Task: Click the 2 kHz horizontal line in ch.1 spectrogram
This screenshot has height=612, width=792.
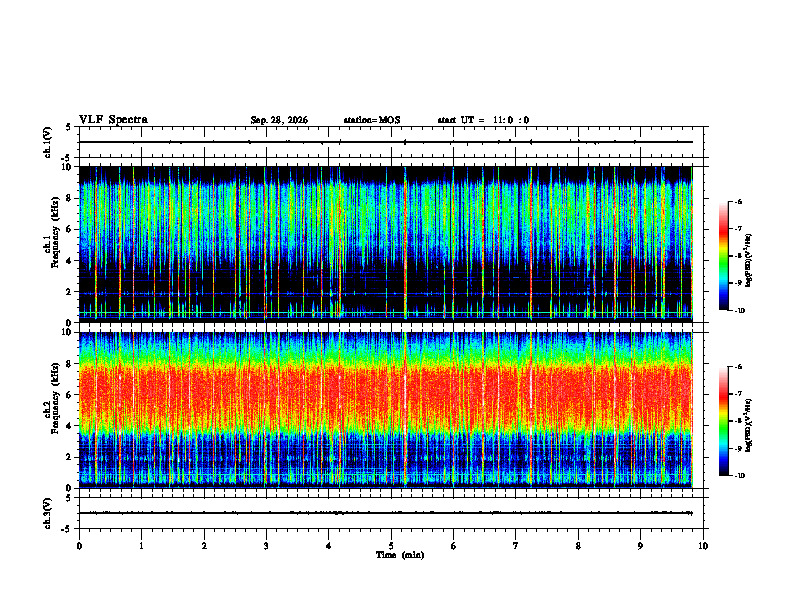Action: (385, 293)
